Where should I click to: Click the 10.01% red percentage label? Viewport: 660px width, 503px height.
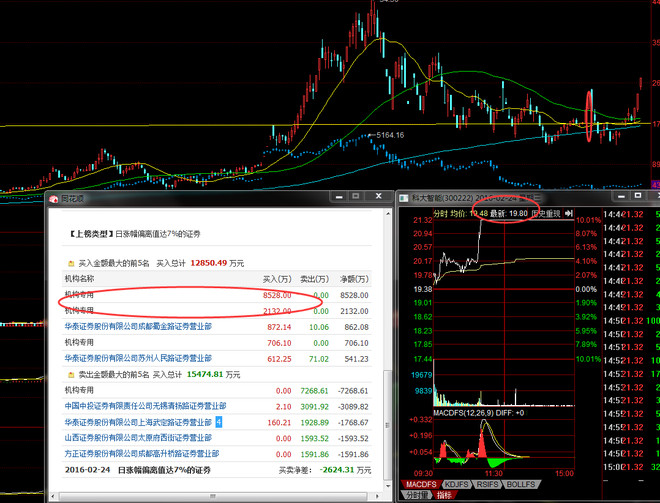[588, 220]
